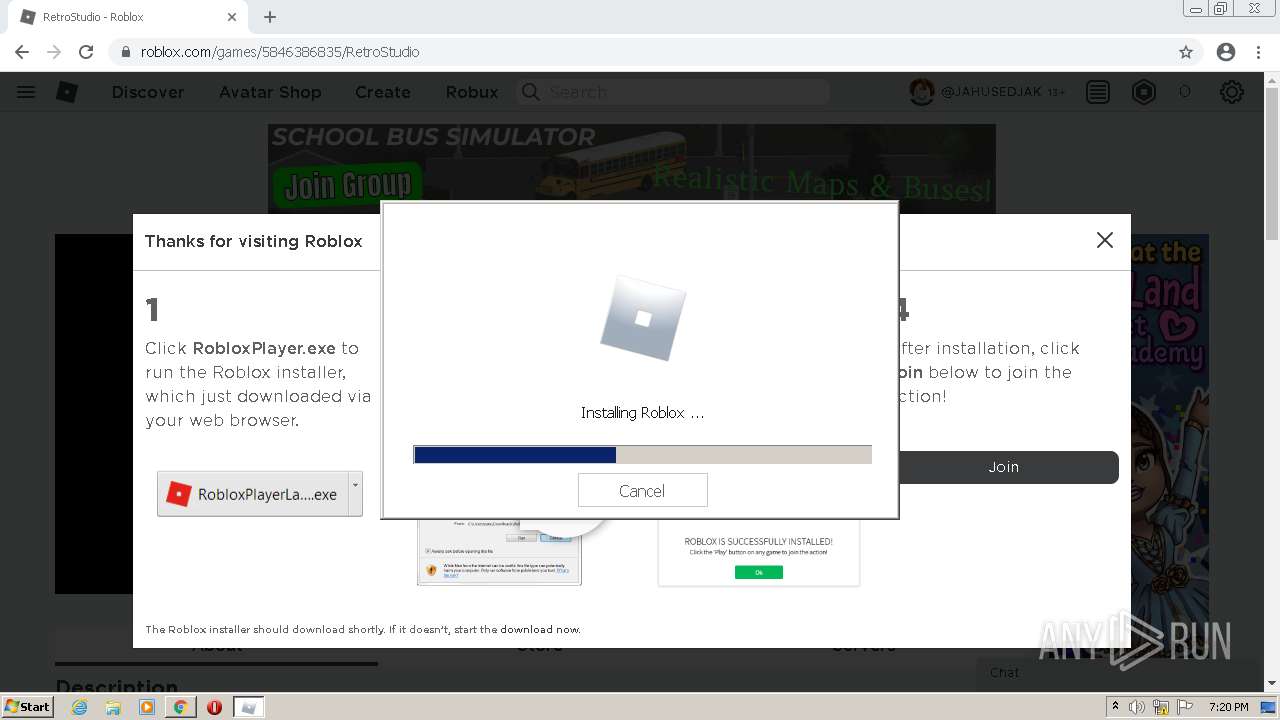Click the 7:20 PM clock
Image resolution: width=1280 pixels, height=720 pixels.
pos(1229,707)
